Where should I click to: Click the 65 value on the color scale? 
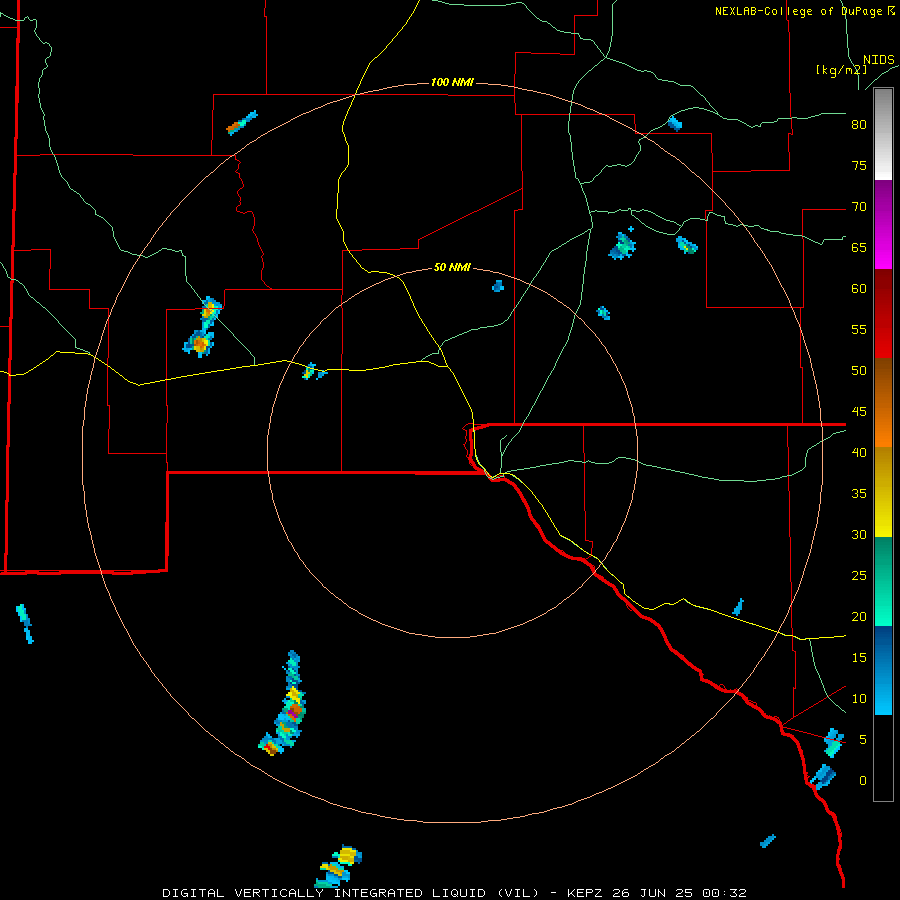pyautogui.click(x=859, y=247)
